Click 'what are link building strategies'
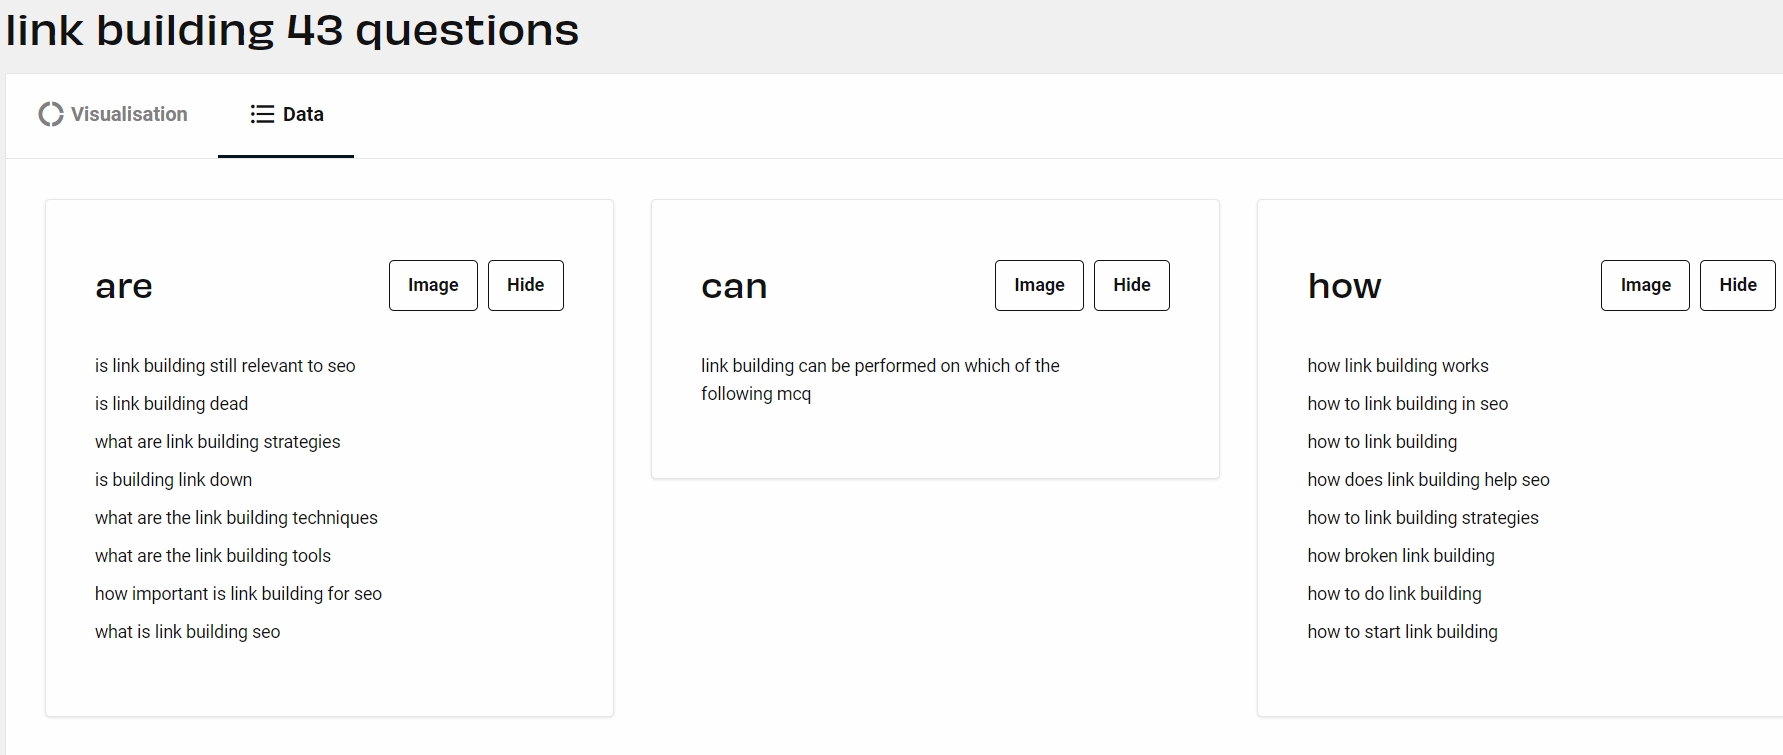The height and width of the screenshot is (755, 1783). point(217,442)
